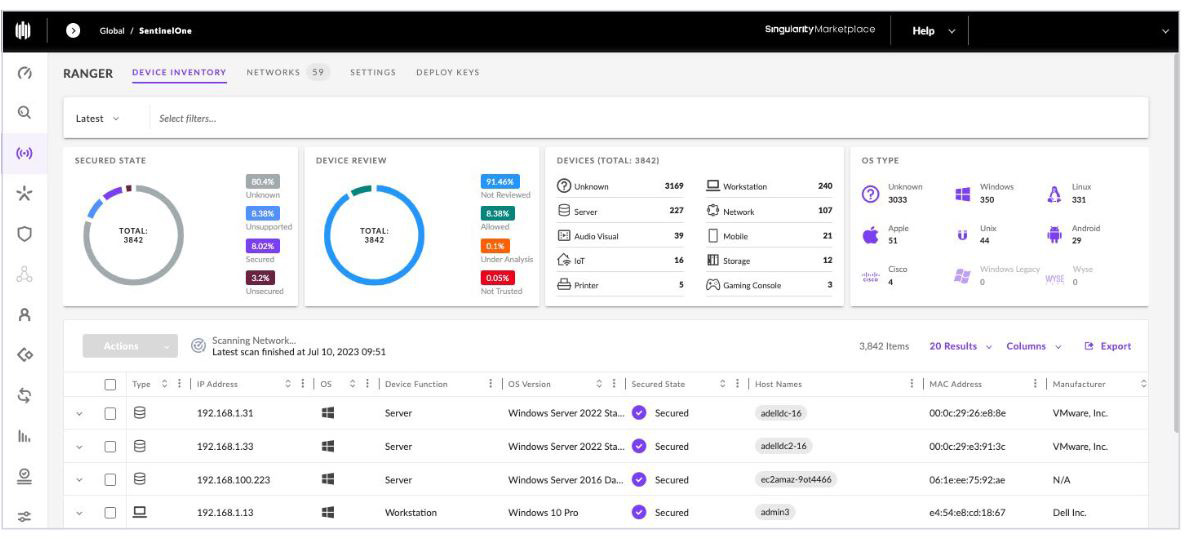Click the SentinelOne logo icon
Screen dimensions: 1196x549
click(24, 31)
